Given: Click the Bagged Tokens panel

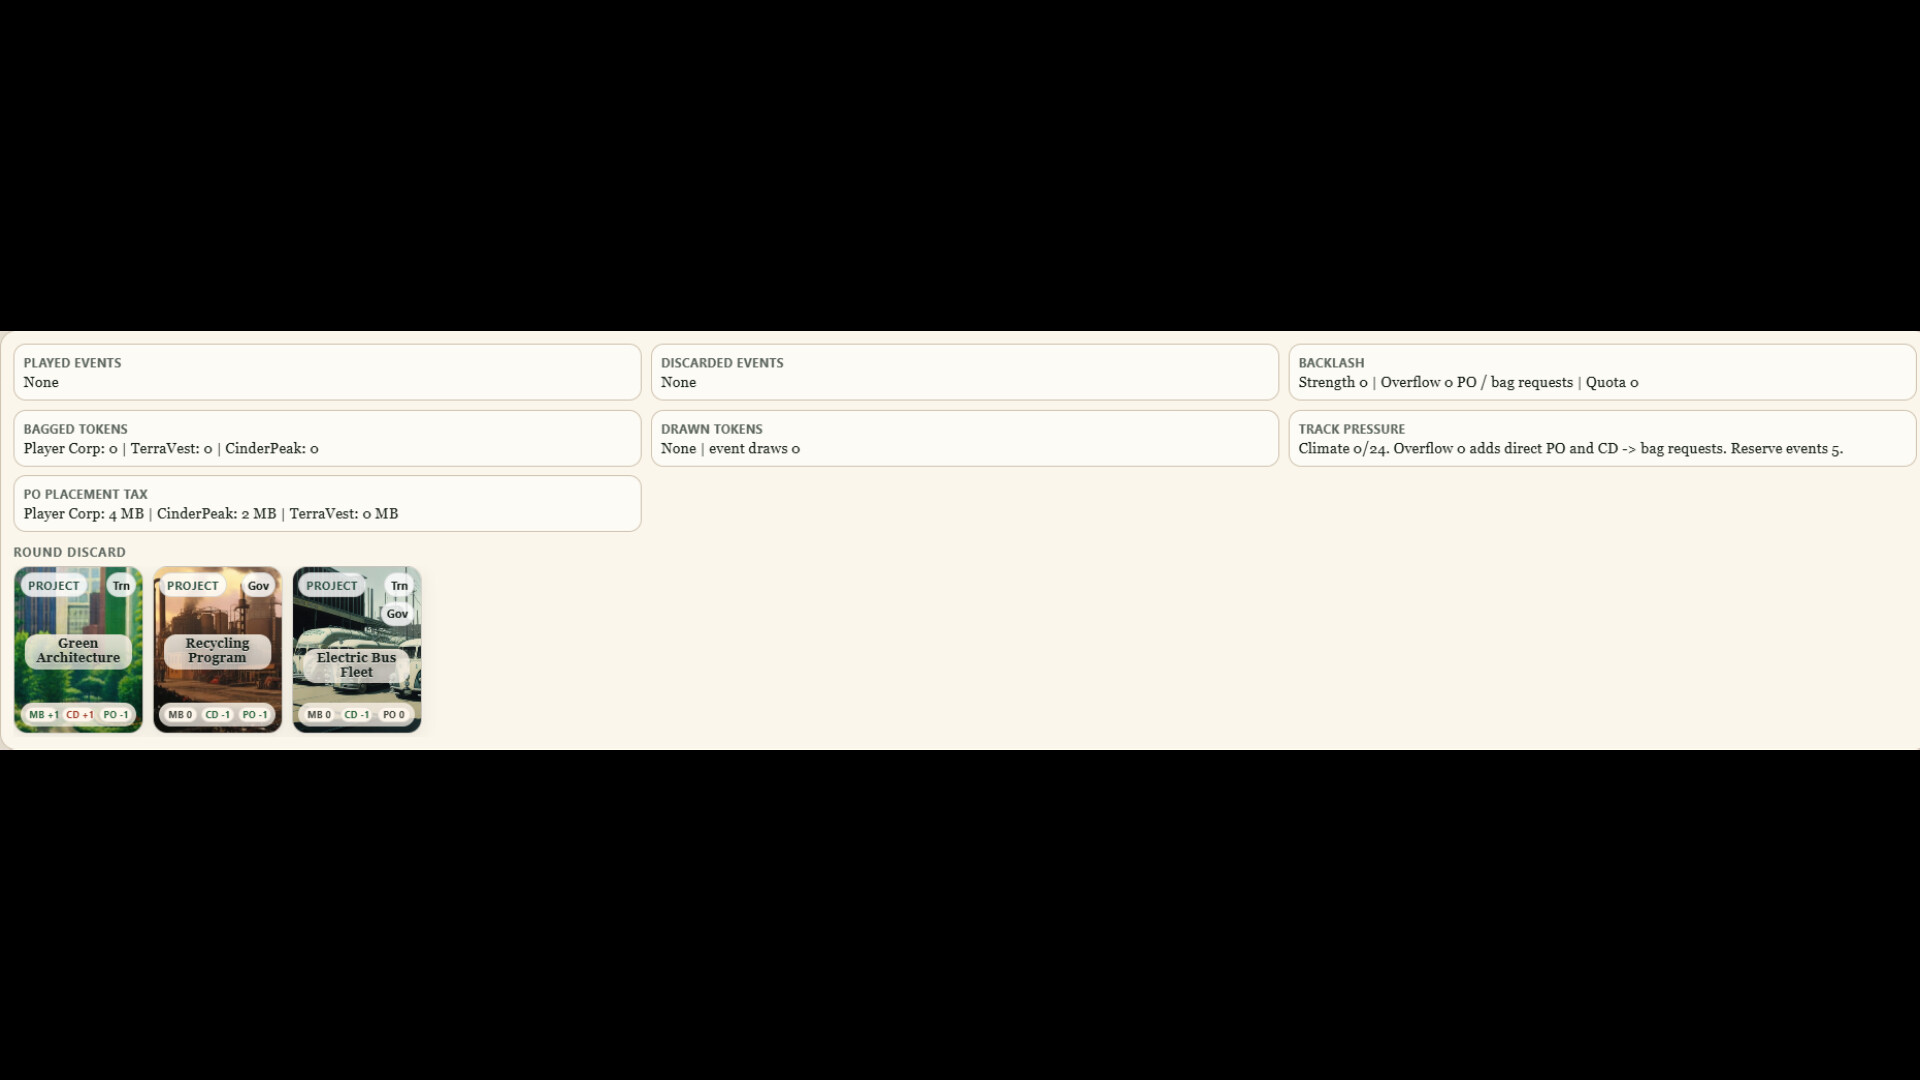Looking at the screenshot, I should [327, 438].
